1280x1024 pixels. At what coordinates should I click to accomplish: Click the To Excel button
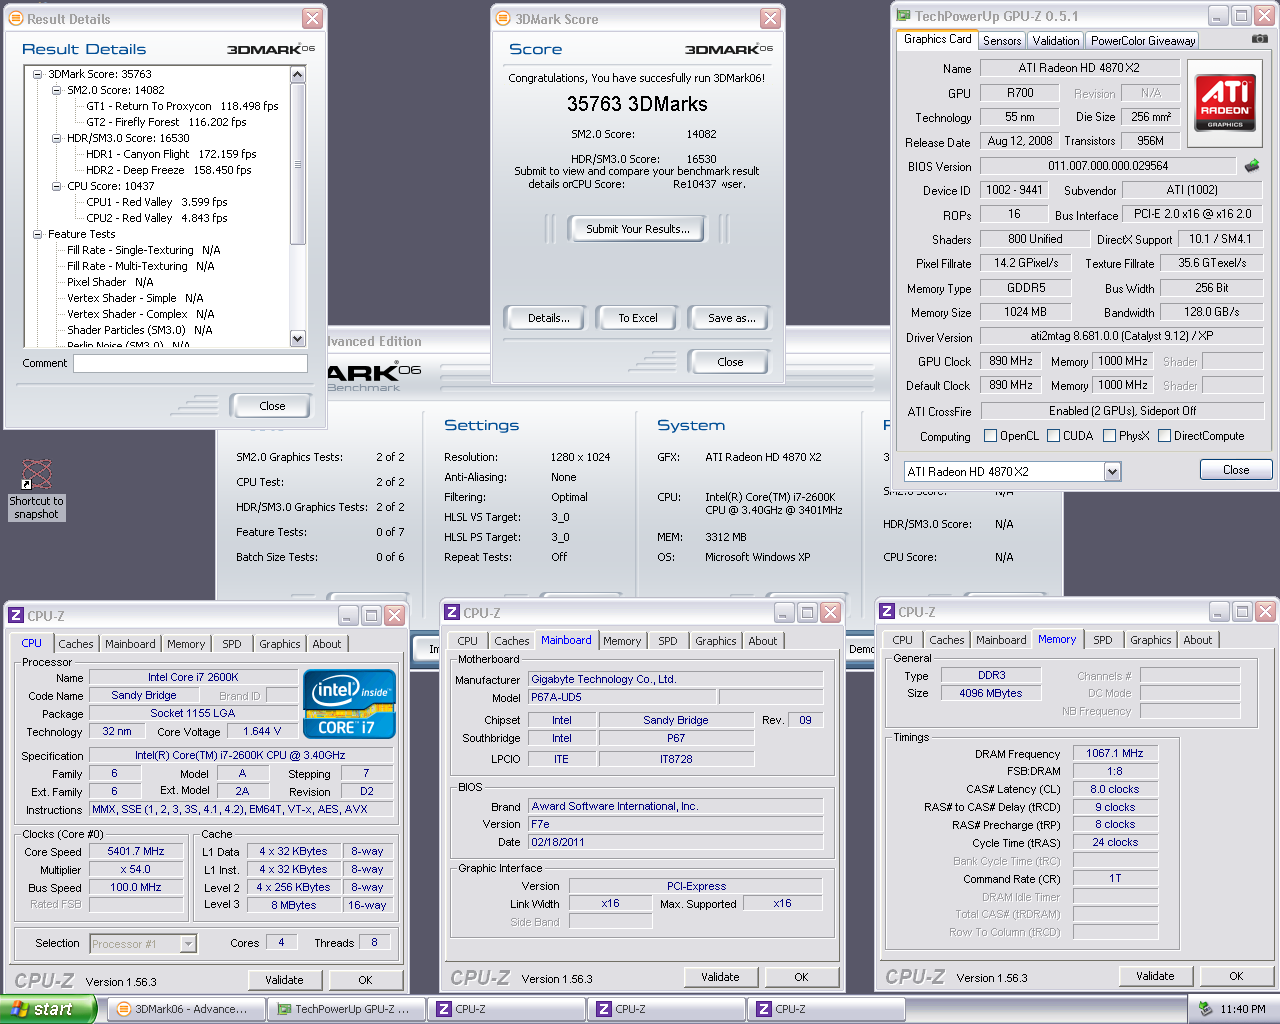coord(637,318)
